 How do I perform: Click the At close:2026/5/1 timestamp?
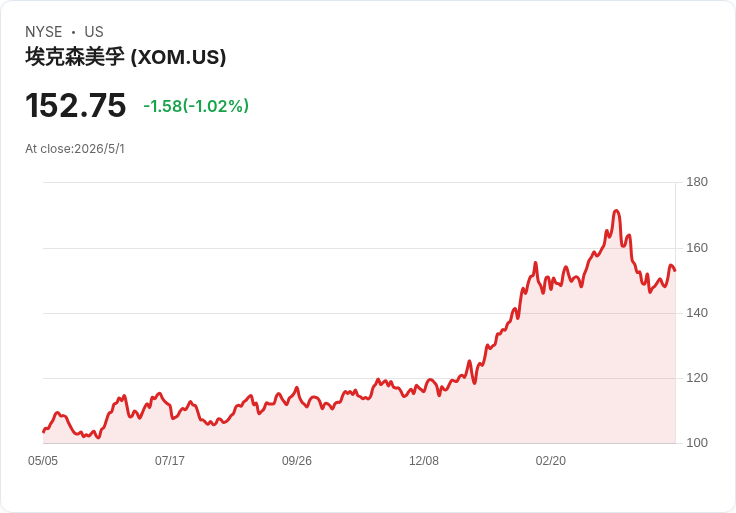tap(75, 149)
